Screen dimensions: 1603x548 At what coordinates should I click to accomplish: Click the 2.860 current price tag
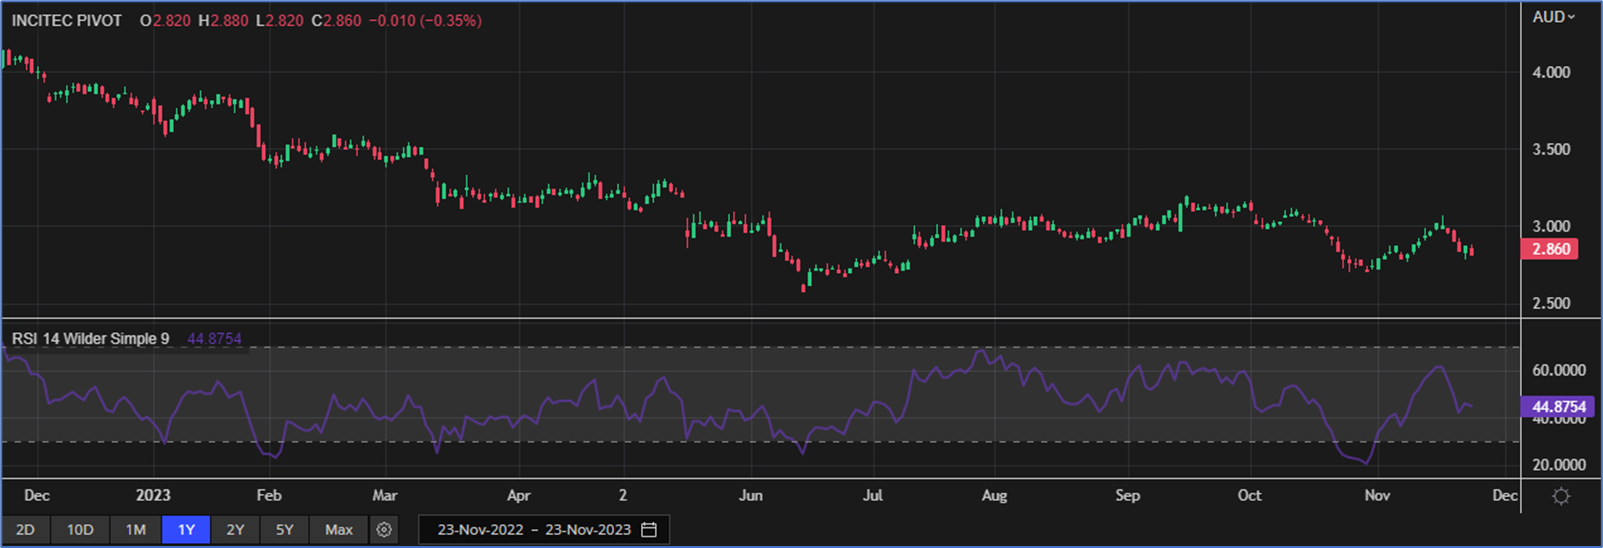(x=1550, y=249)
